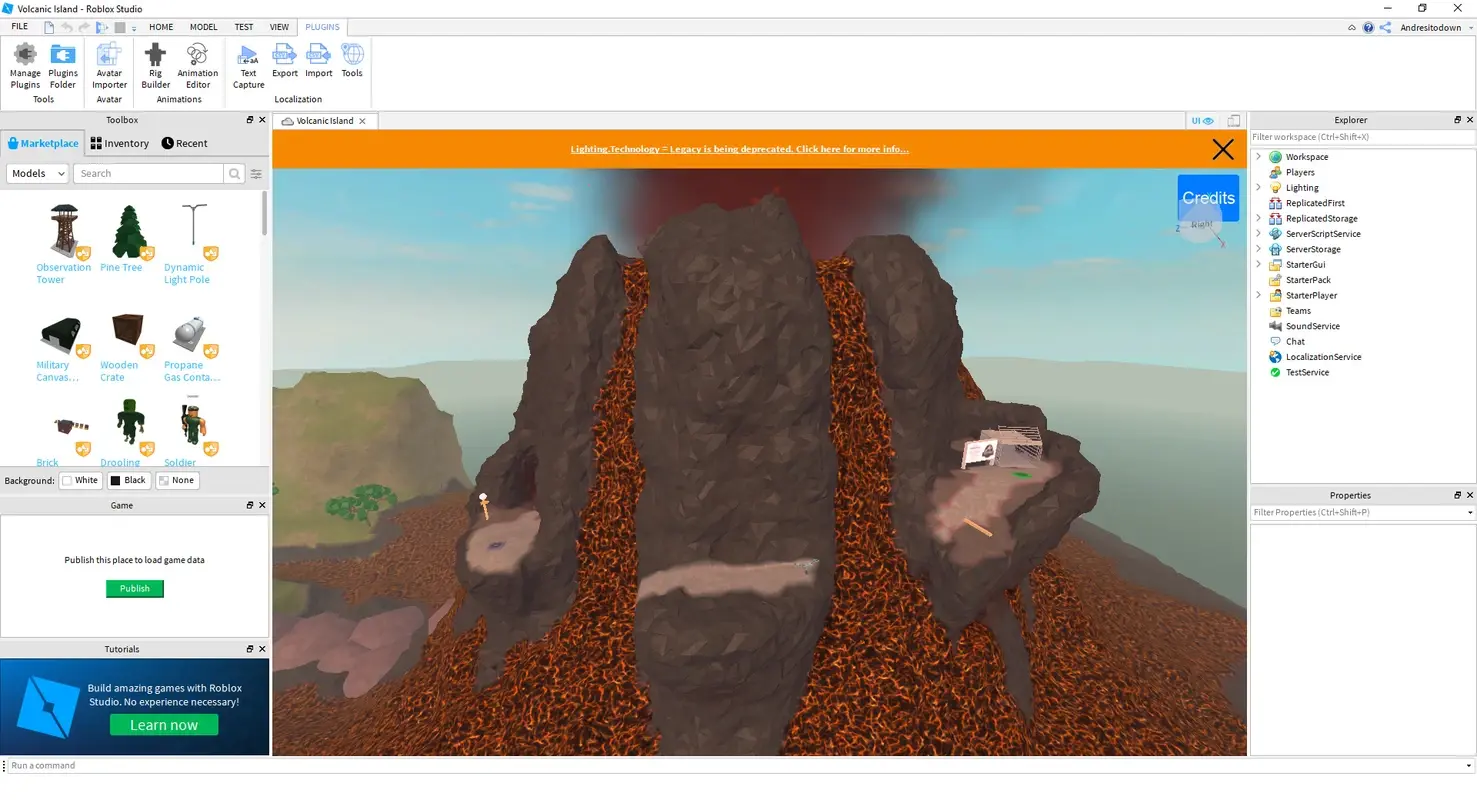
Task: Select the Black background option
Action: 128,481
